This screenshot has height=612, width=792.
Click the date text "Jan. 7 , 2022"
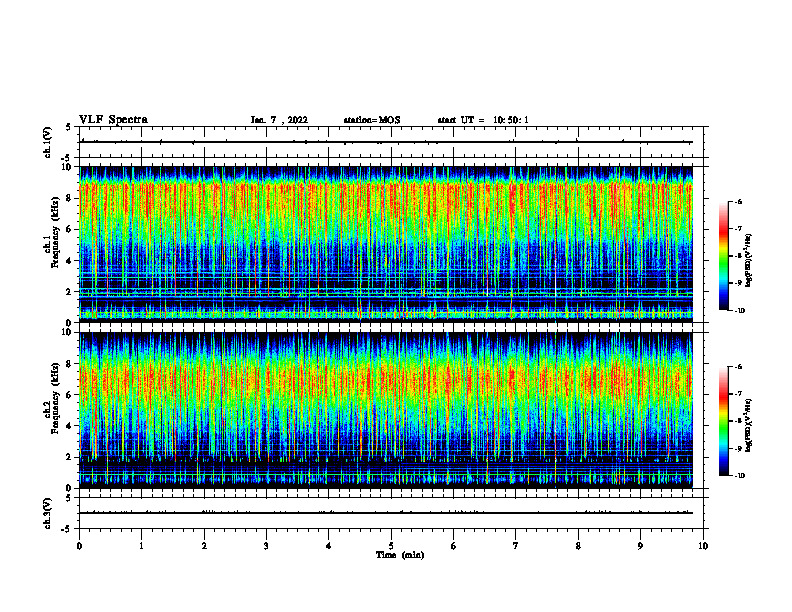click(279, 120)
